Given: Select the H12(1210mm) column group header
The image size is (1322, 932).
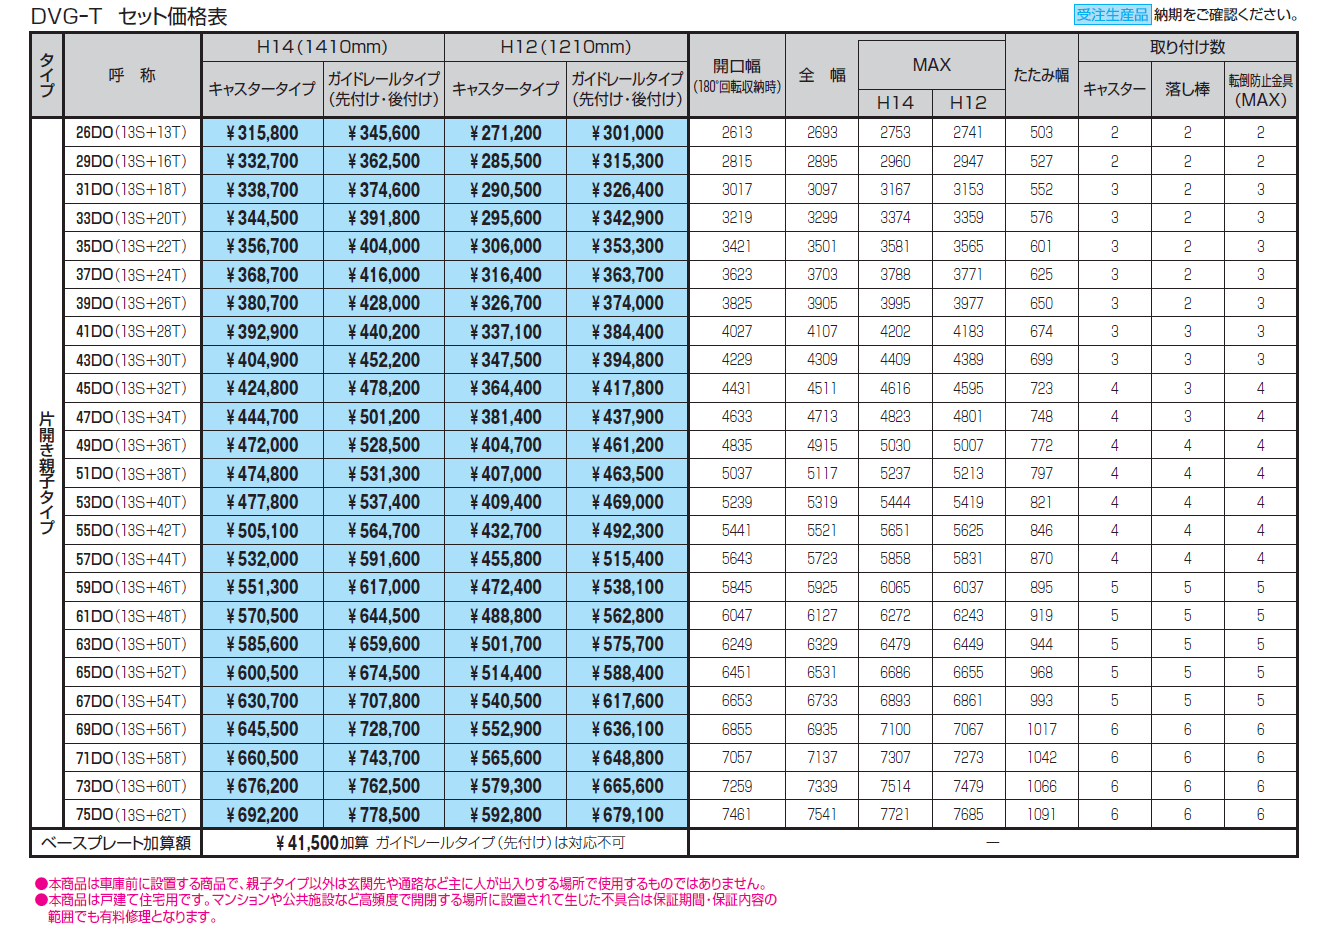Looking at the screenshot, I should 566,47.
